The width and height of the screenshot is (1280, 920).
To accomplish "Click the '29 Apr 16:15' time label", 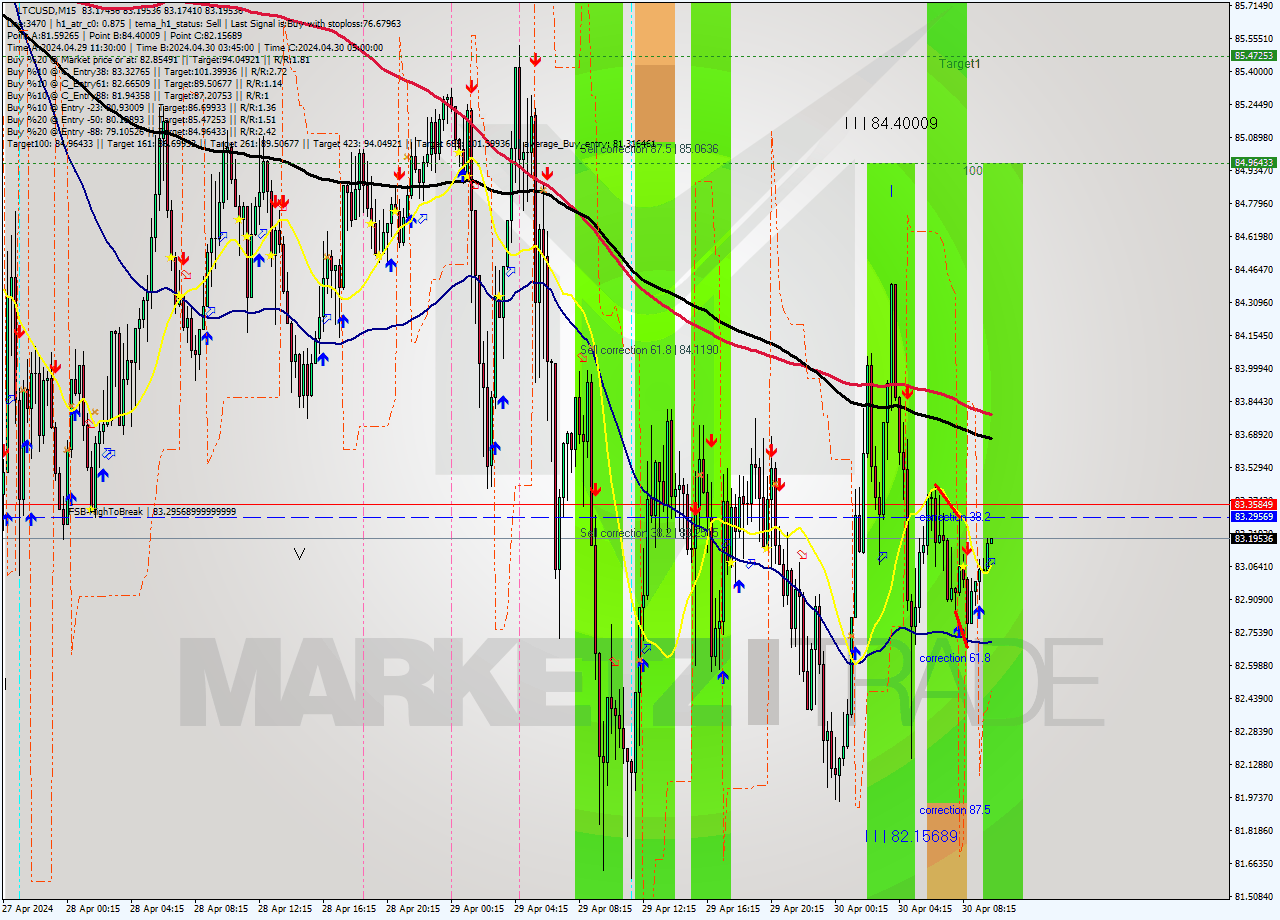I will 732,909.
